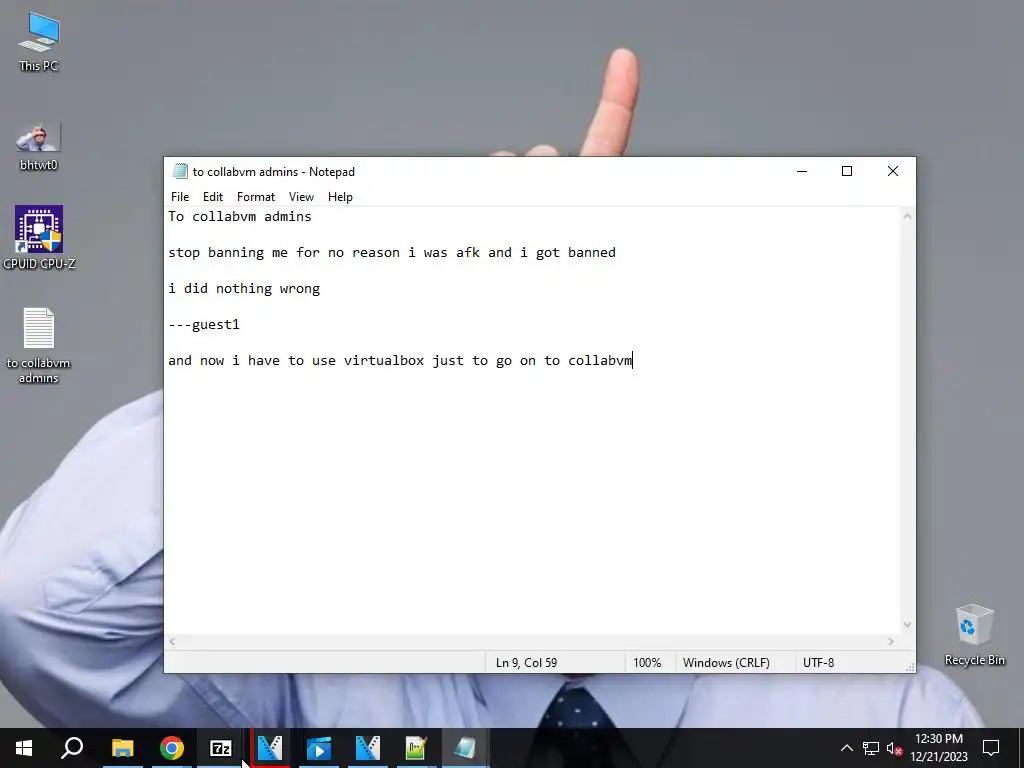
Task: Click Notepad vertical scrollbar up arrow
Action: 907,216
